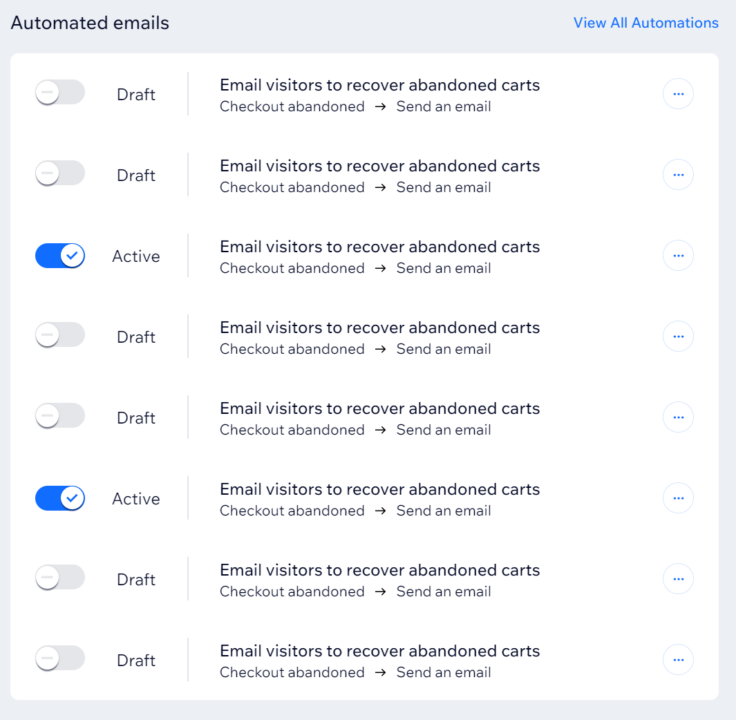Image resolution: width=736 pixels, height=720 pixels.
Task: Select the abandoned carts title in the first Active row
Action: (x=379, y=247)
